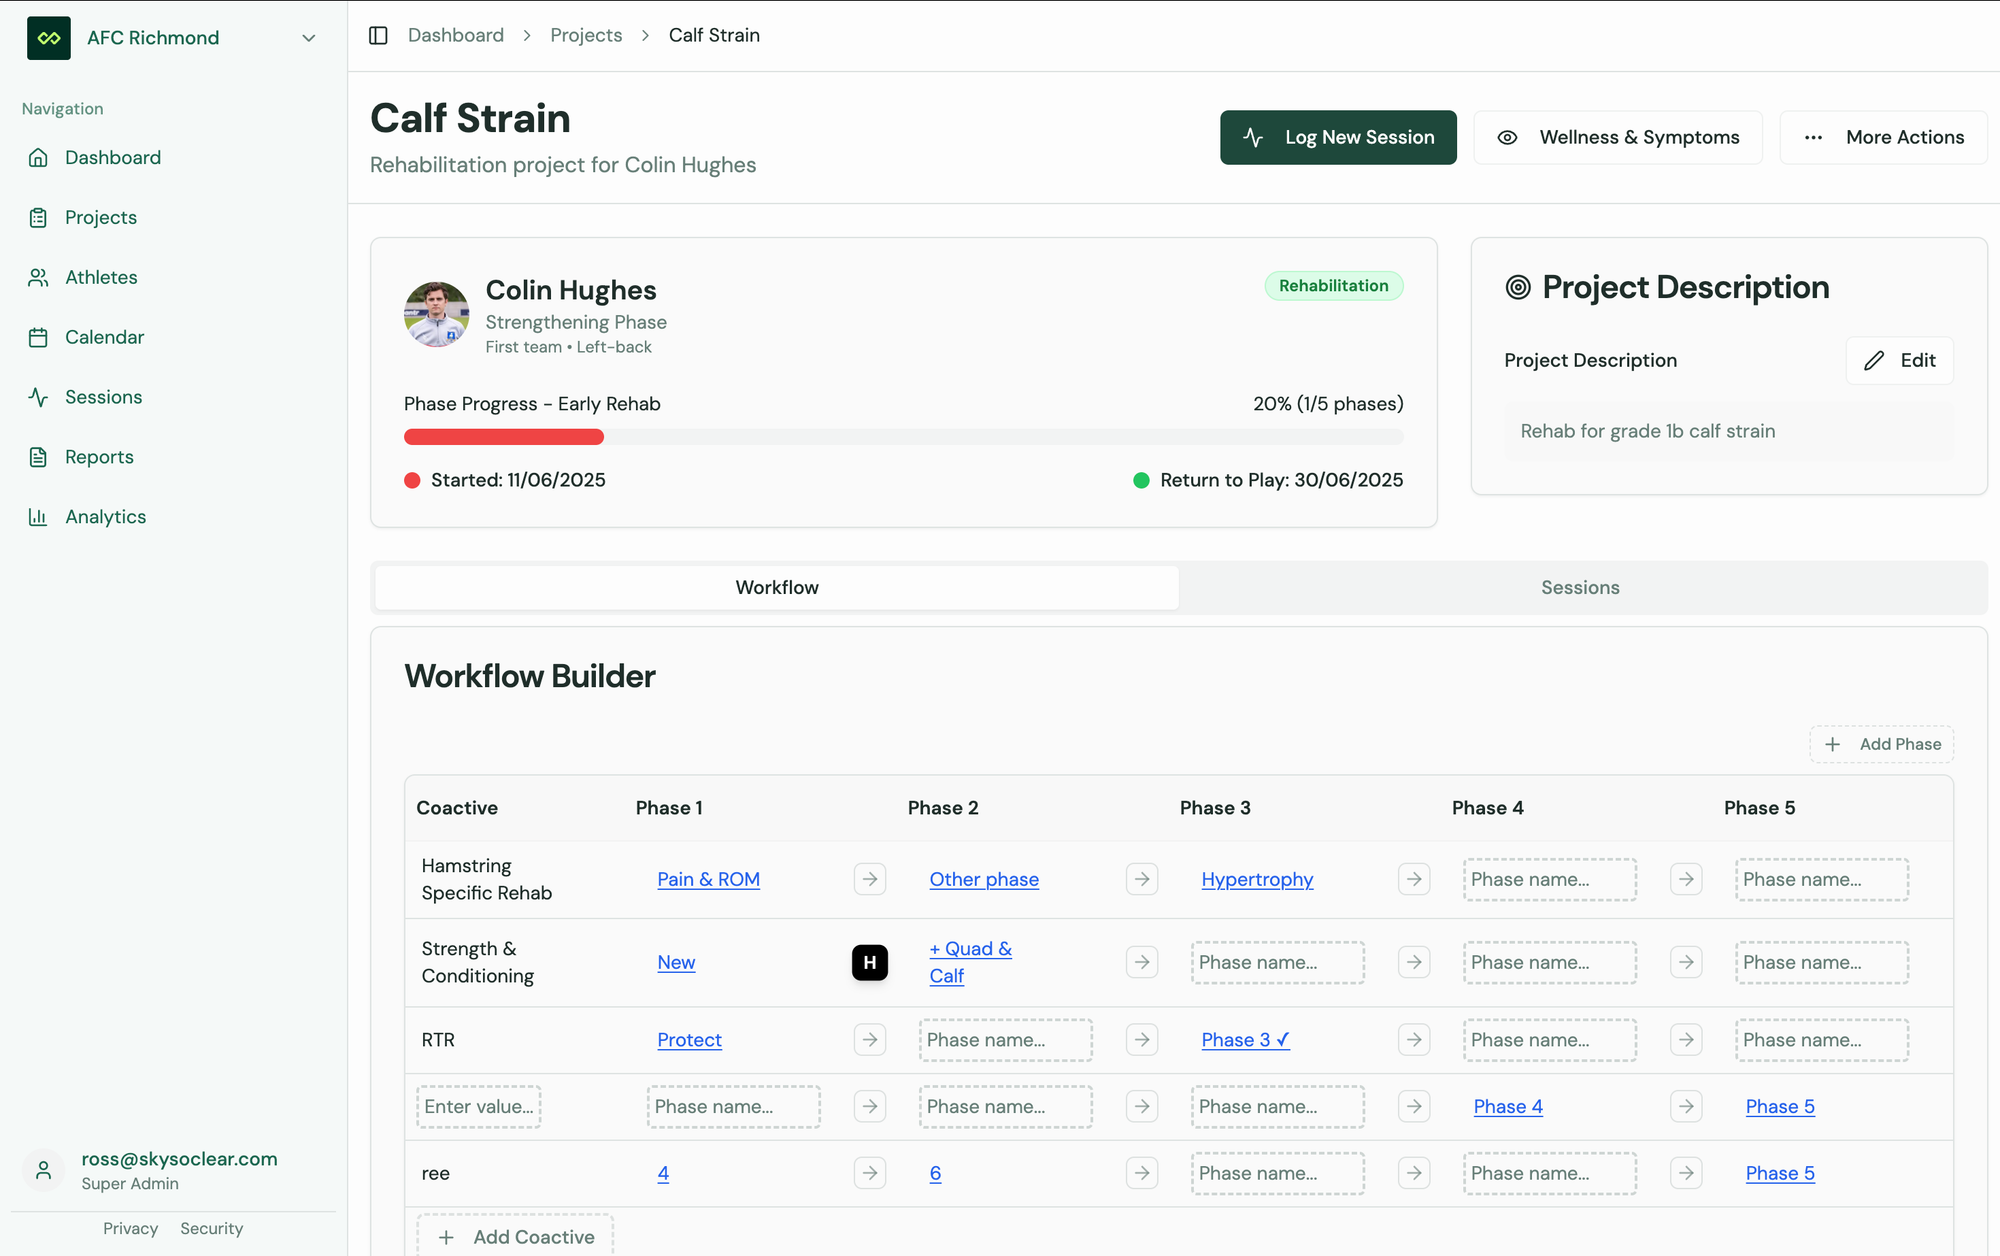The height and width of the screenshot is (1256, 2000).
Task: Open Wellness & Symptoms eye view
Action: click(x=1617, y=137)
